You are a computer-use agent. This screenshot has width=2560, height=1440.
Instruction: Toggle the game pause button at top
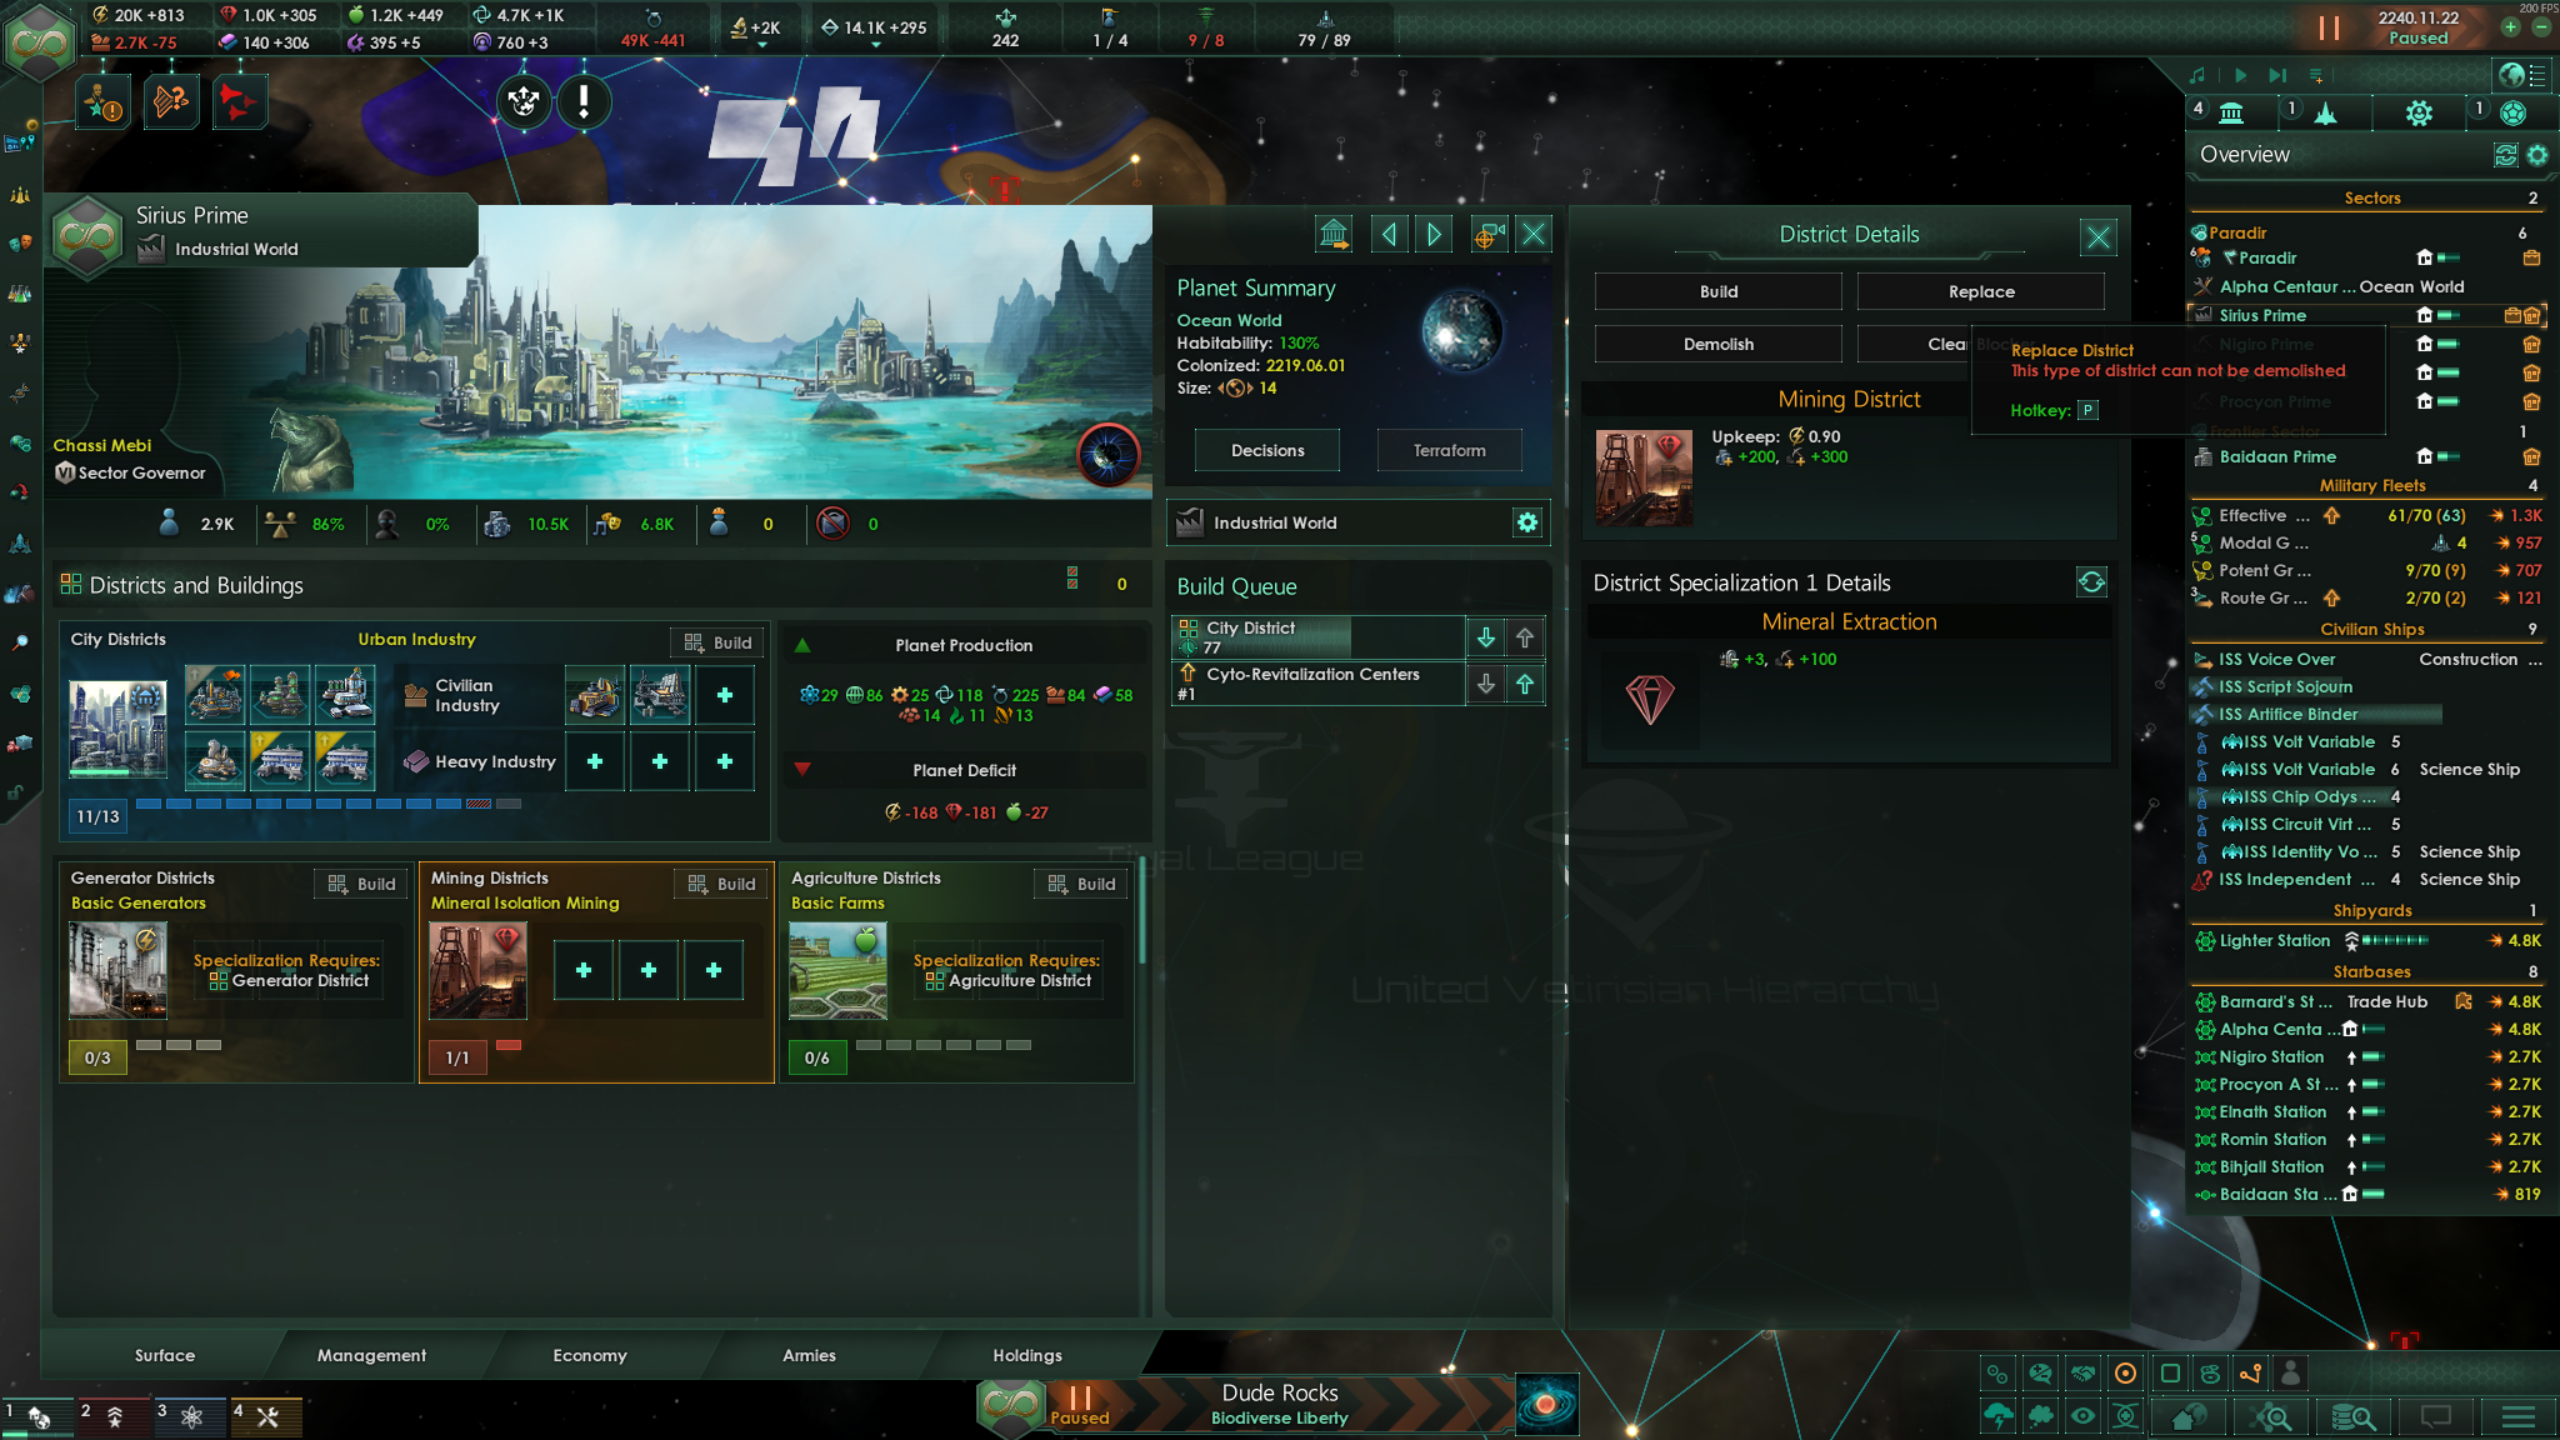pyautogui.click(x=2329, y=28)
